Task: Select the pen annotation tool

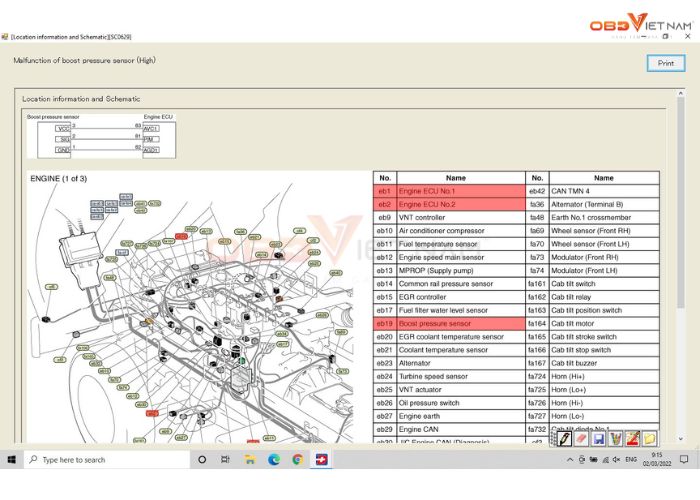Action: coord(564,438)
